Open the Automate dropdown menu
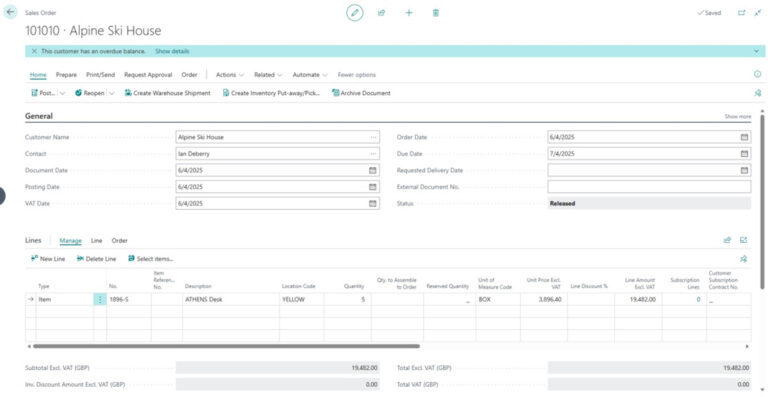This screenshot has height=397, width=768. 310,75
